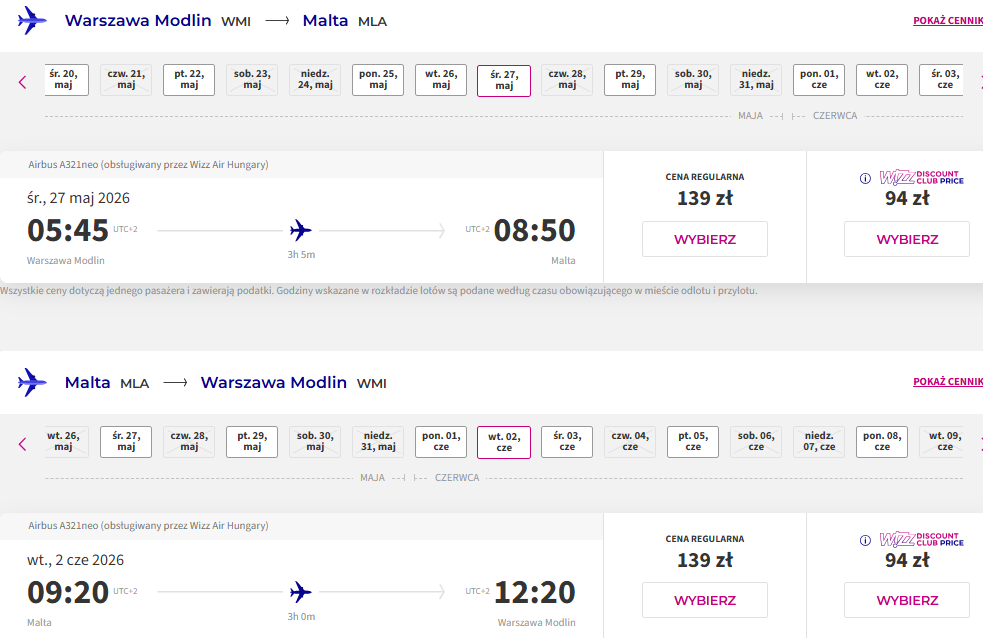Select outbound date pt. 29 maj
This screenshot has height=638, width=983.
coord(630,80)
